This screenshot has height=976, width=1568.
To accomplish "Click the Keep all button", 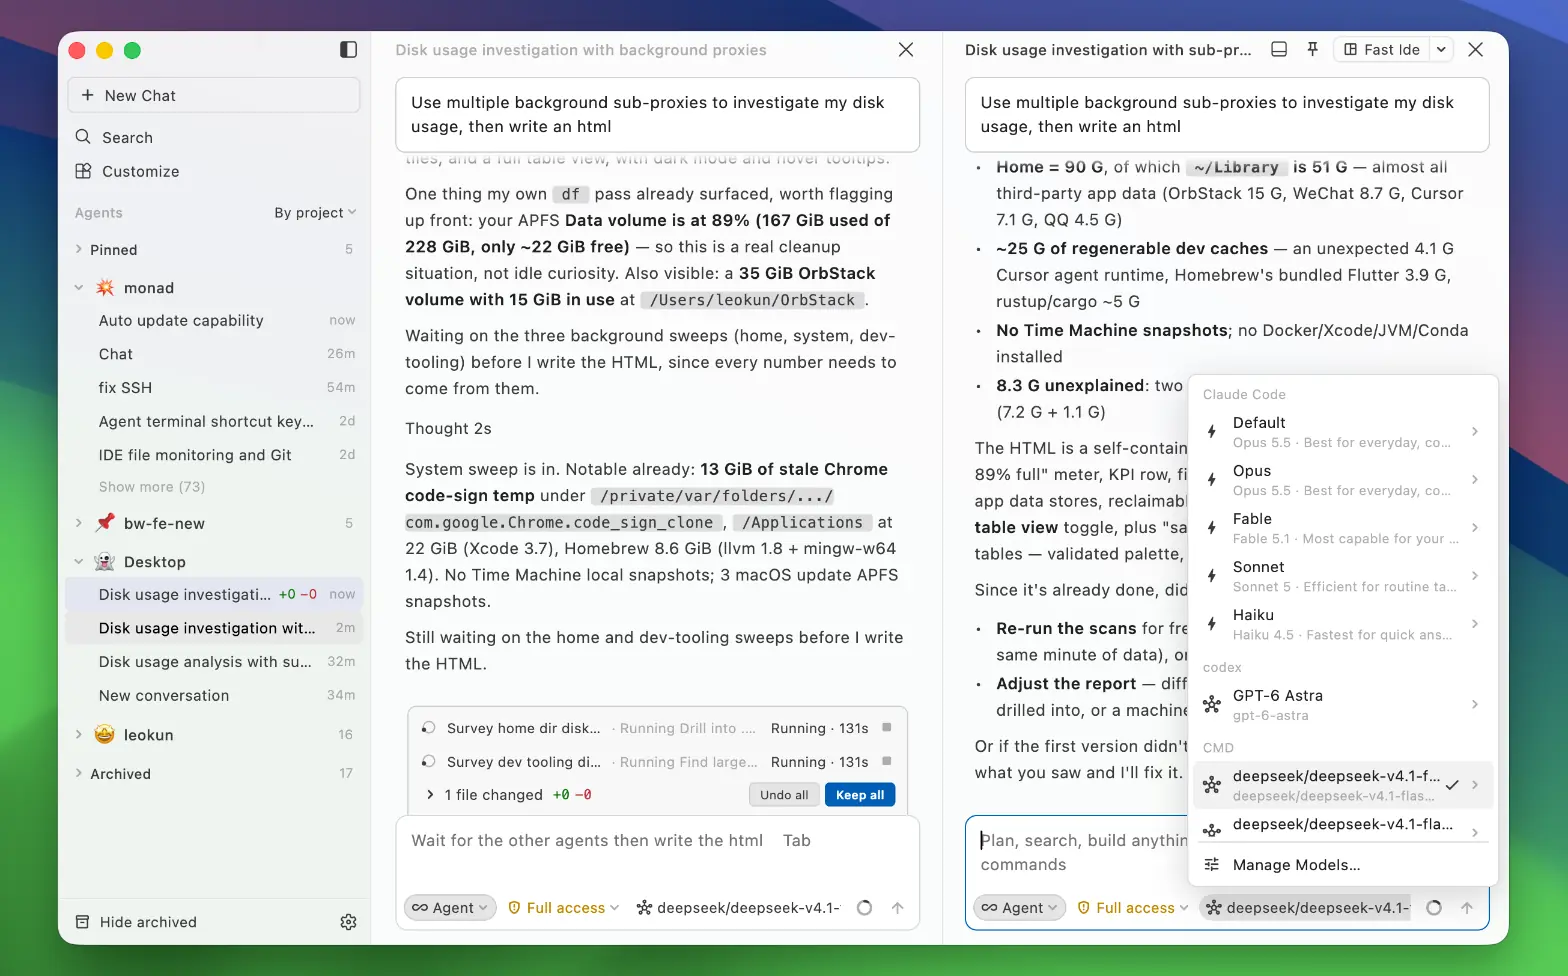I will 860,795.
